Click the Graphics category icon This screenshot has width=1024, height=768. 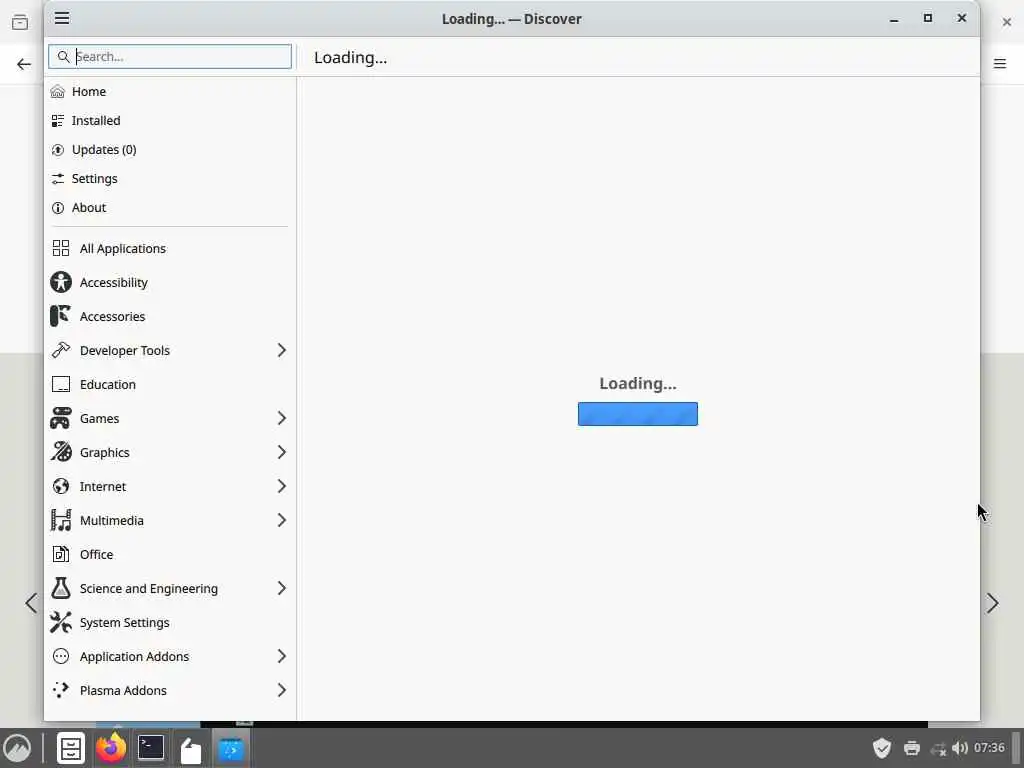tap(61, 452)
